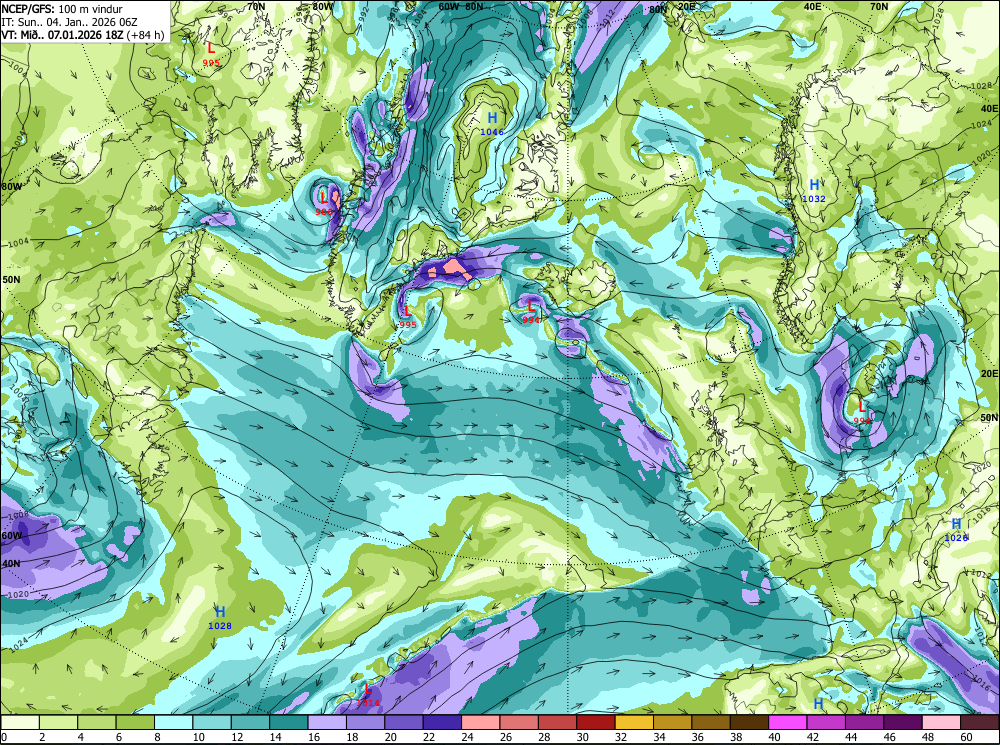
Task: Click the legend value label "24"
Action: click(467, 737)
